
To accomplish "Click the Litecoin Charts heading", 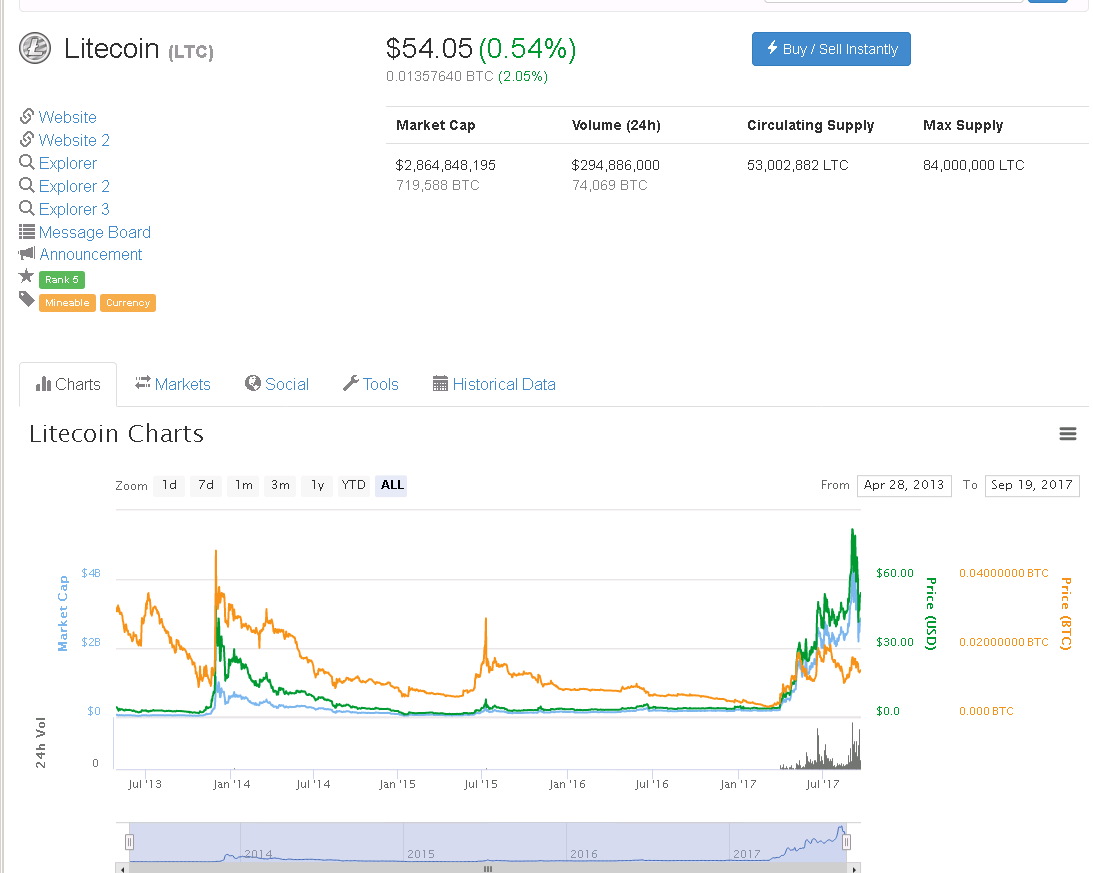I will (x=116, y=434).
